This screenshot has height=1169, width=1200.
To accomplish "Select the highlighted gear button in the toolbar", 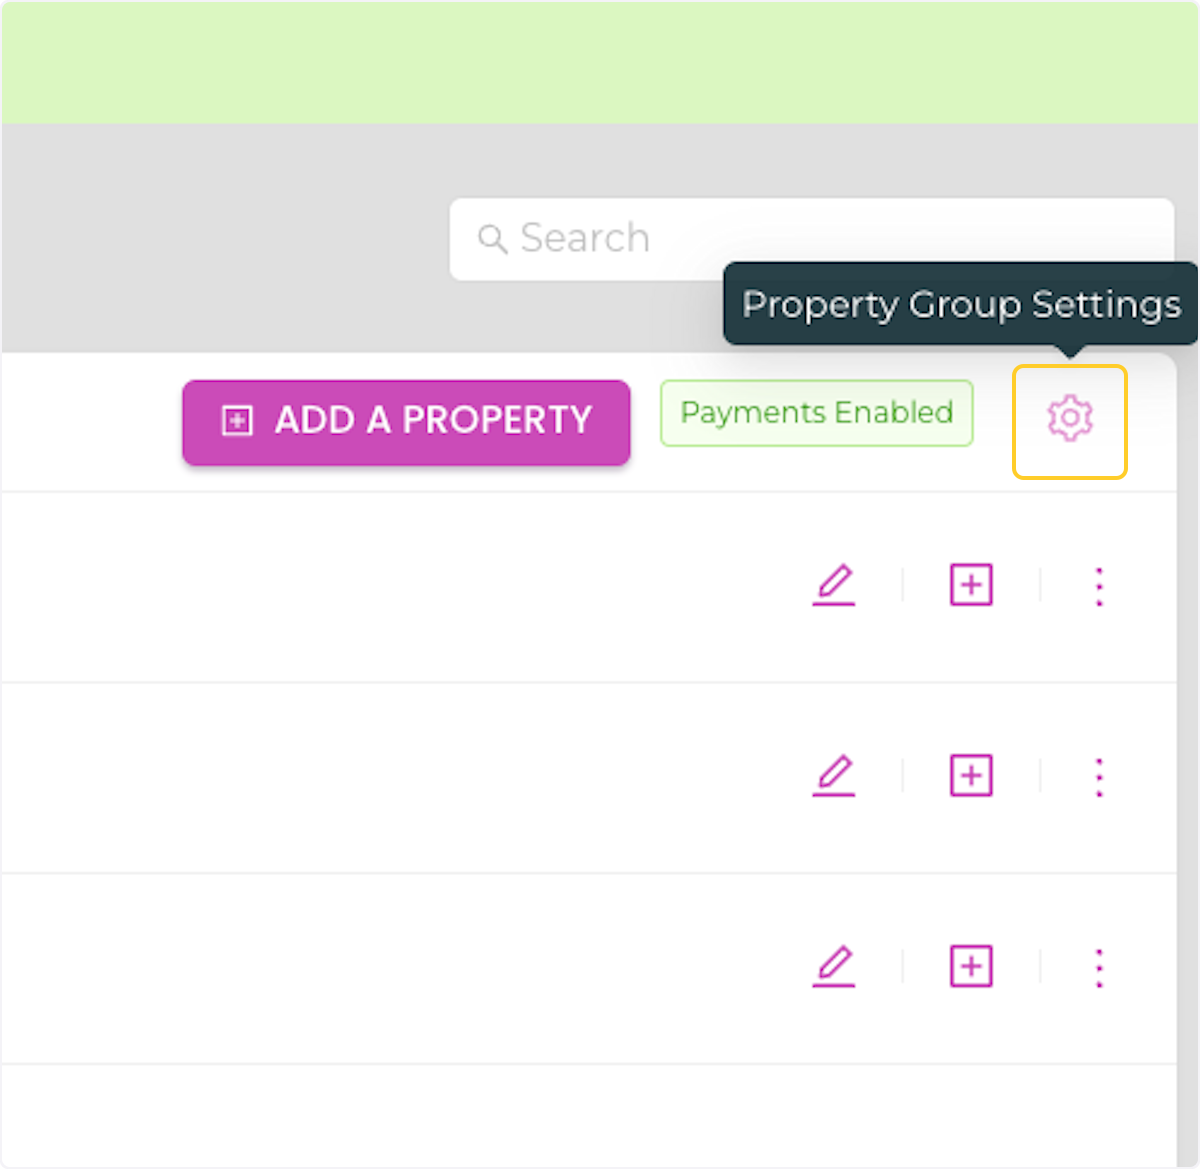I will point(1069,420).
